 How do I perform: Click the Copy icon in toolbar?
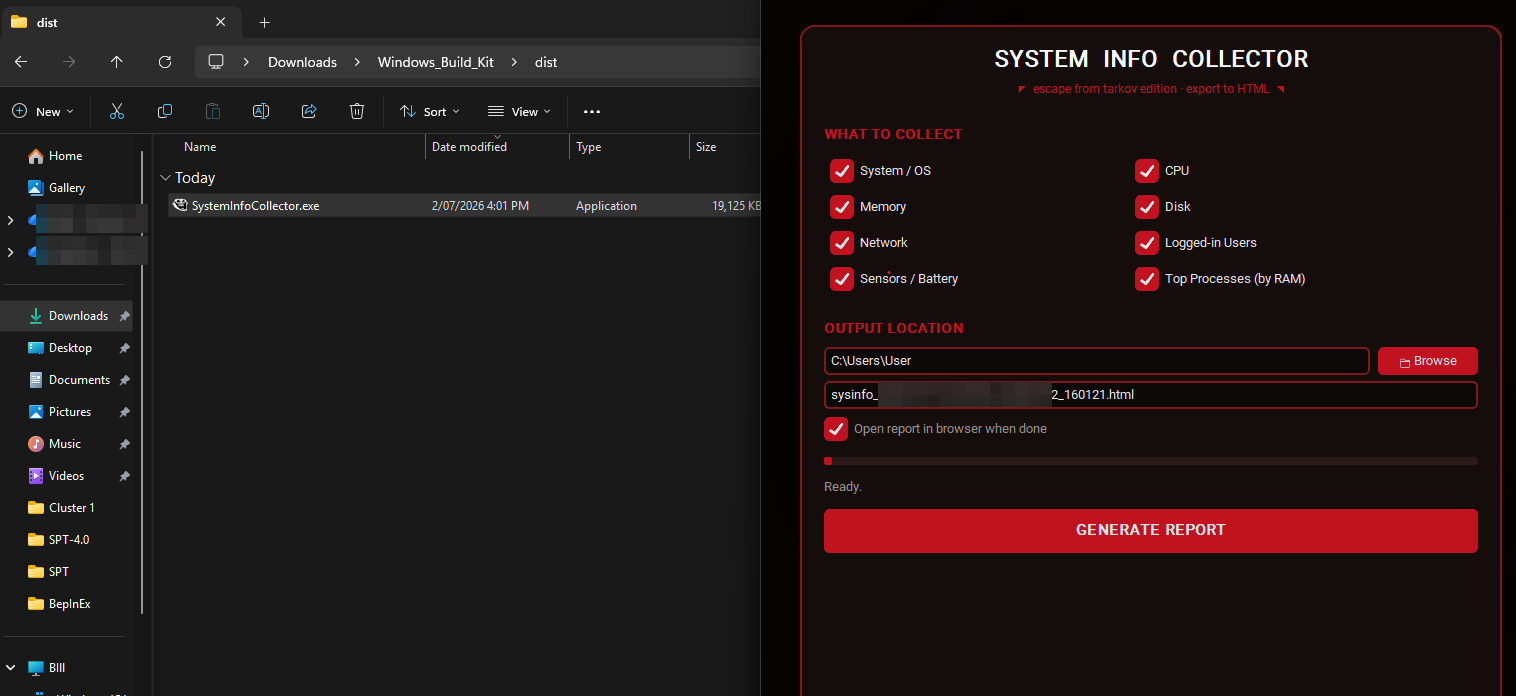click(x=165, y=111)
